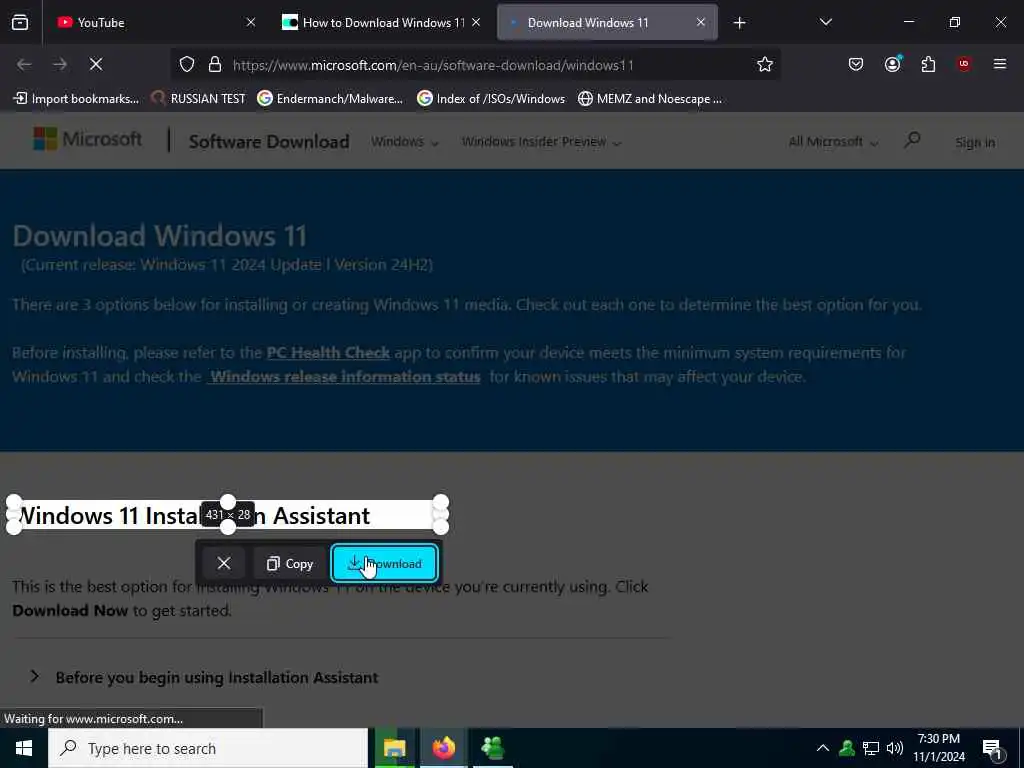Open Firefox application hamburger menu
The width and height of the screenshot is (1024, 768).
tap(1000, 64)
